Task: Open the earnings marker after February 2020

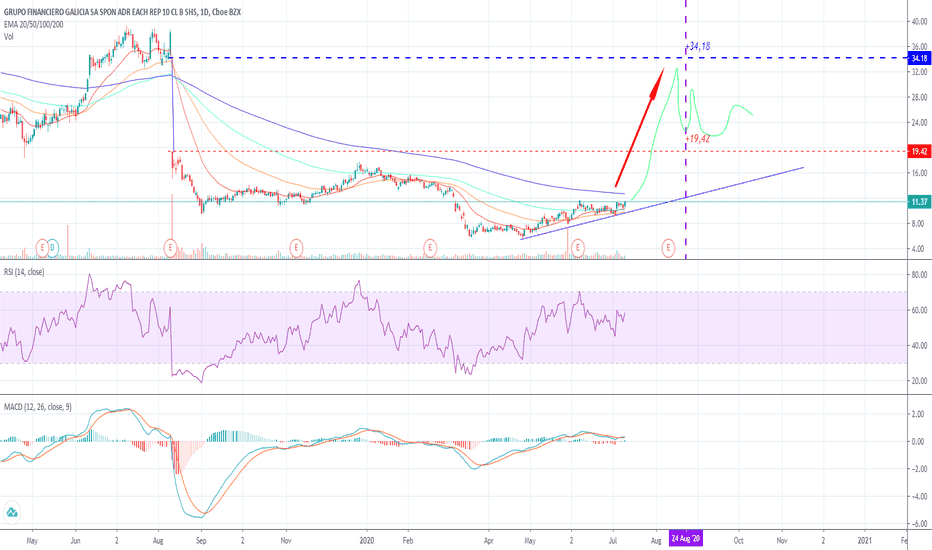Action: coord(430,247)
